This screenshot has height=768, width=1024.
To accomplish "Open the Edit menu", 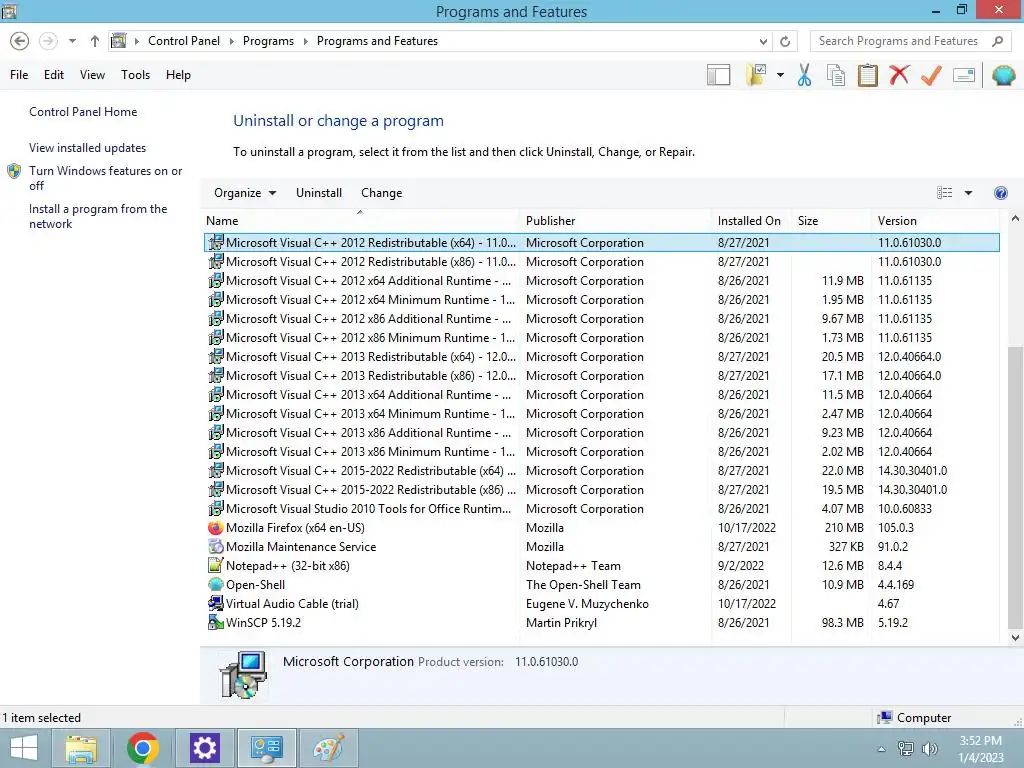I will 54,75.
